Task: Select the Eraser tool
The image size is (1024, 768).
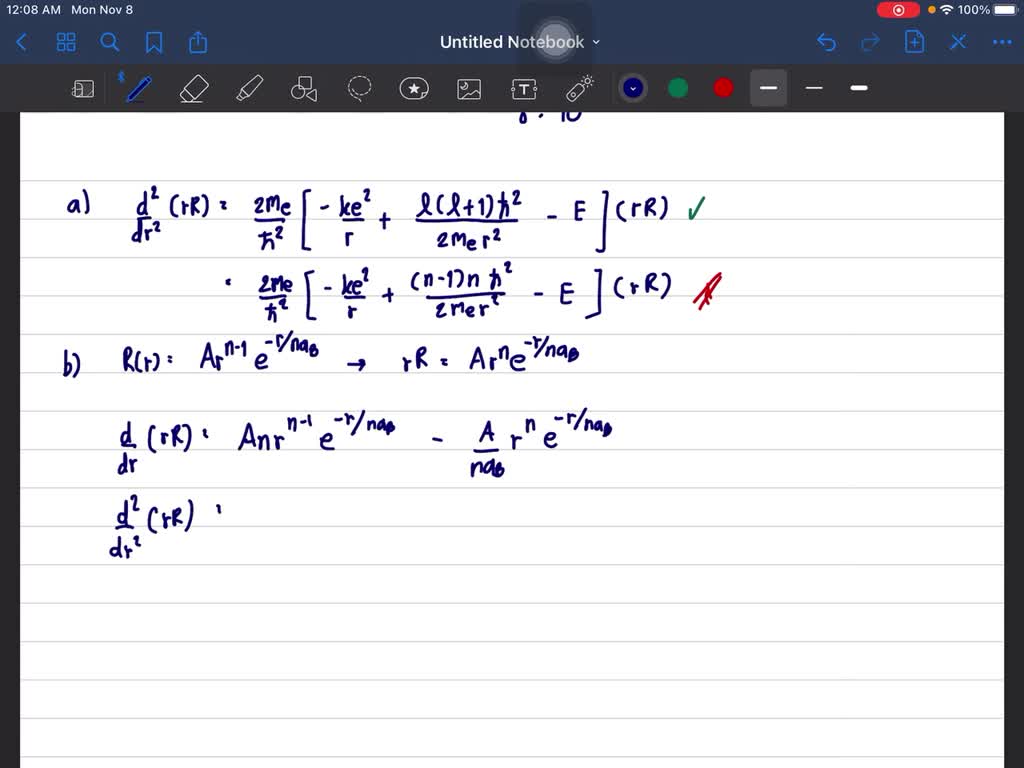Action: [x=193, y=89]
